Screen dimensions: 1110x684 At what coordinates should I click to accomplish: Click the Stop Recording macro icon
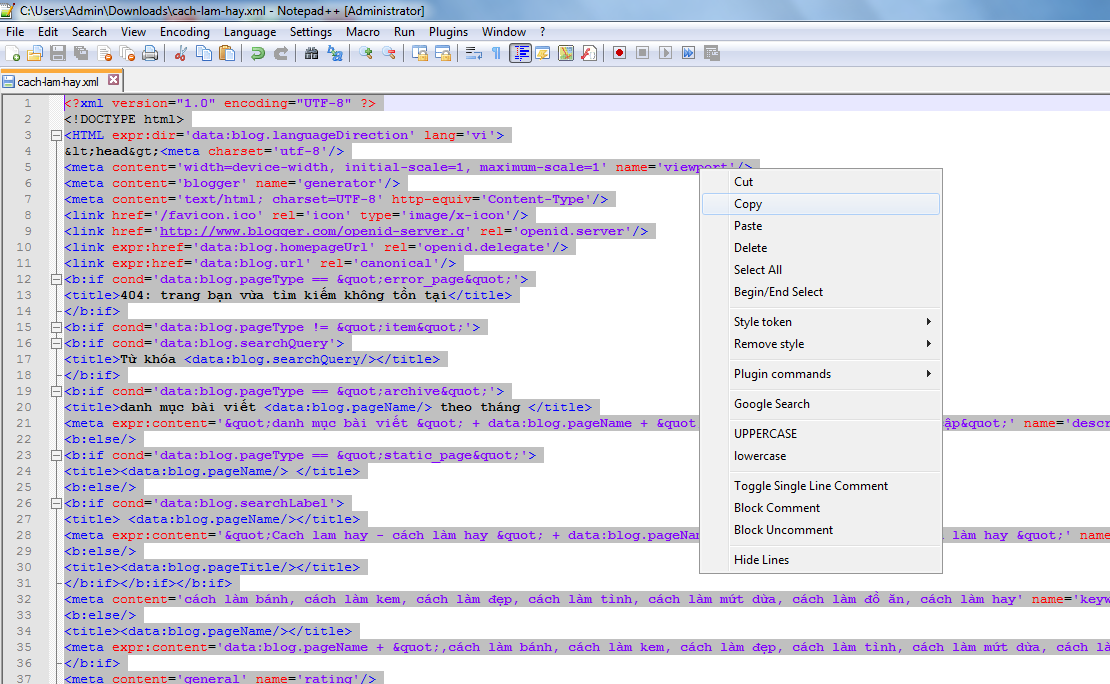coord(643,53)
